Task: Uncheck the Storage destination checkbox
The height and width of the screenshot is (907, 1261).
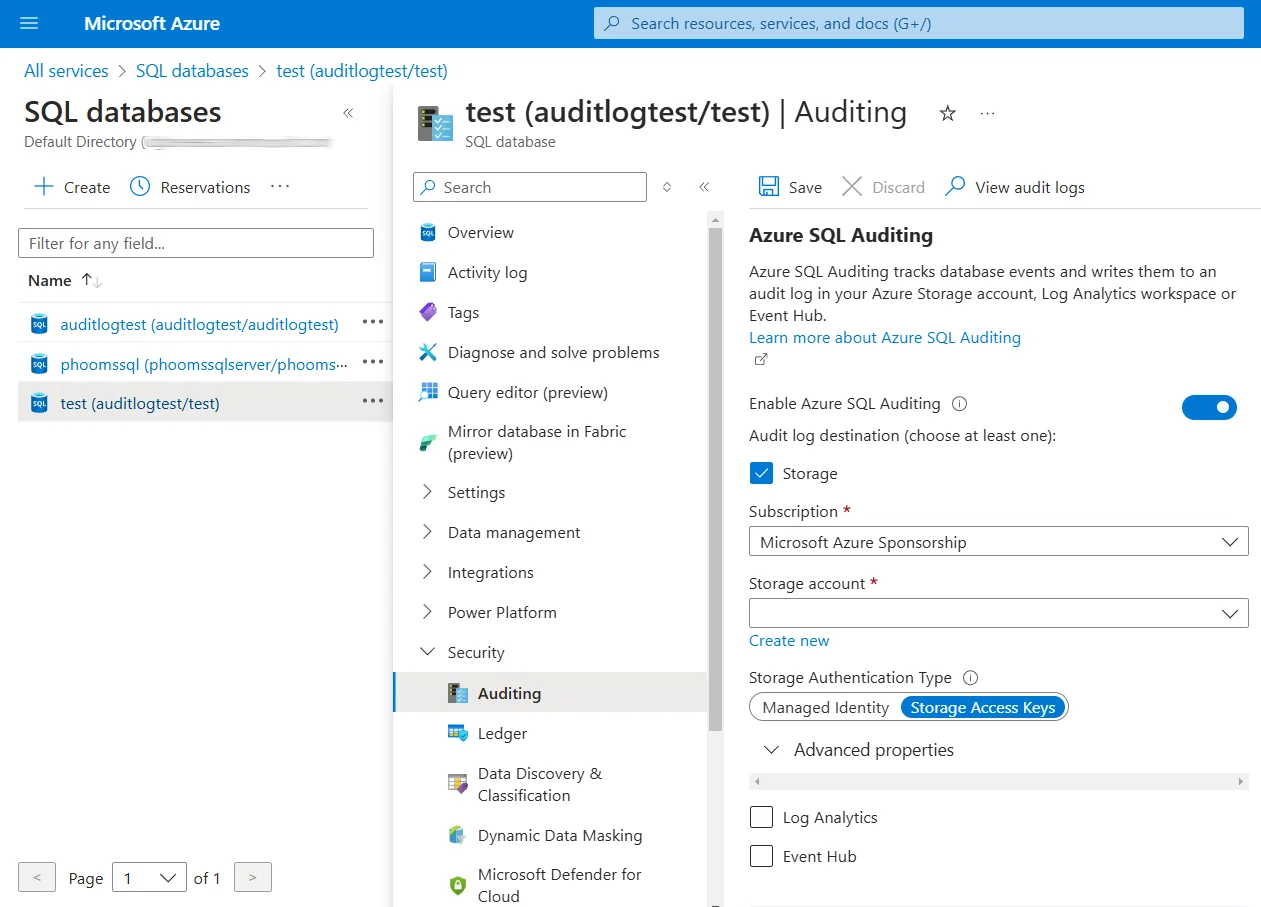Action: click(761, 472)
